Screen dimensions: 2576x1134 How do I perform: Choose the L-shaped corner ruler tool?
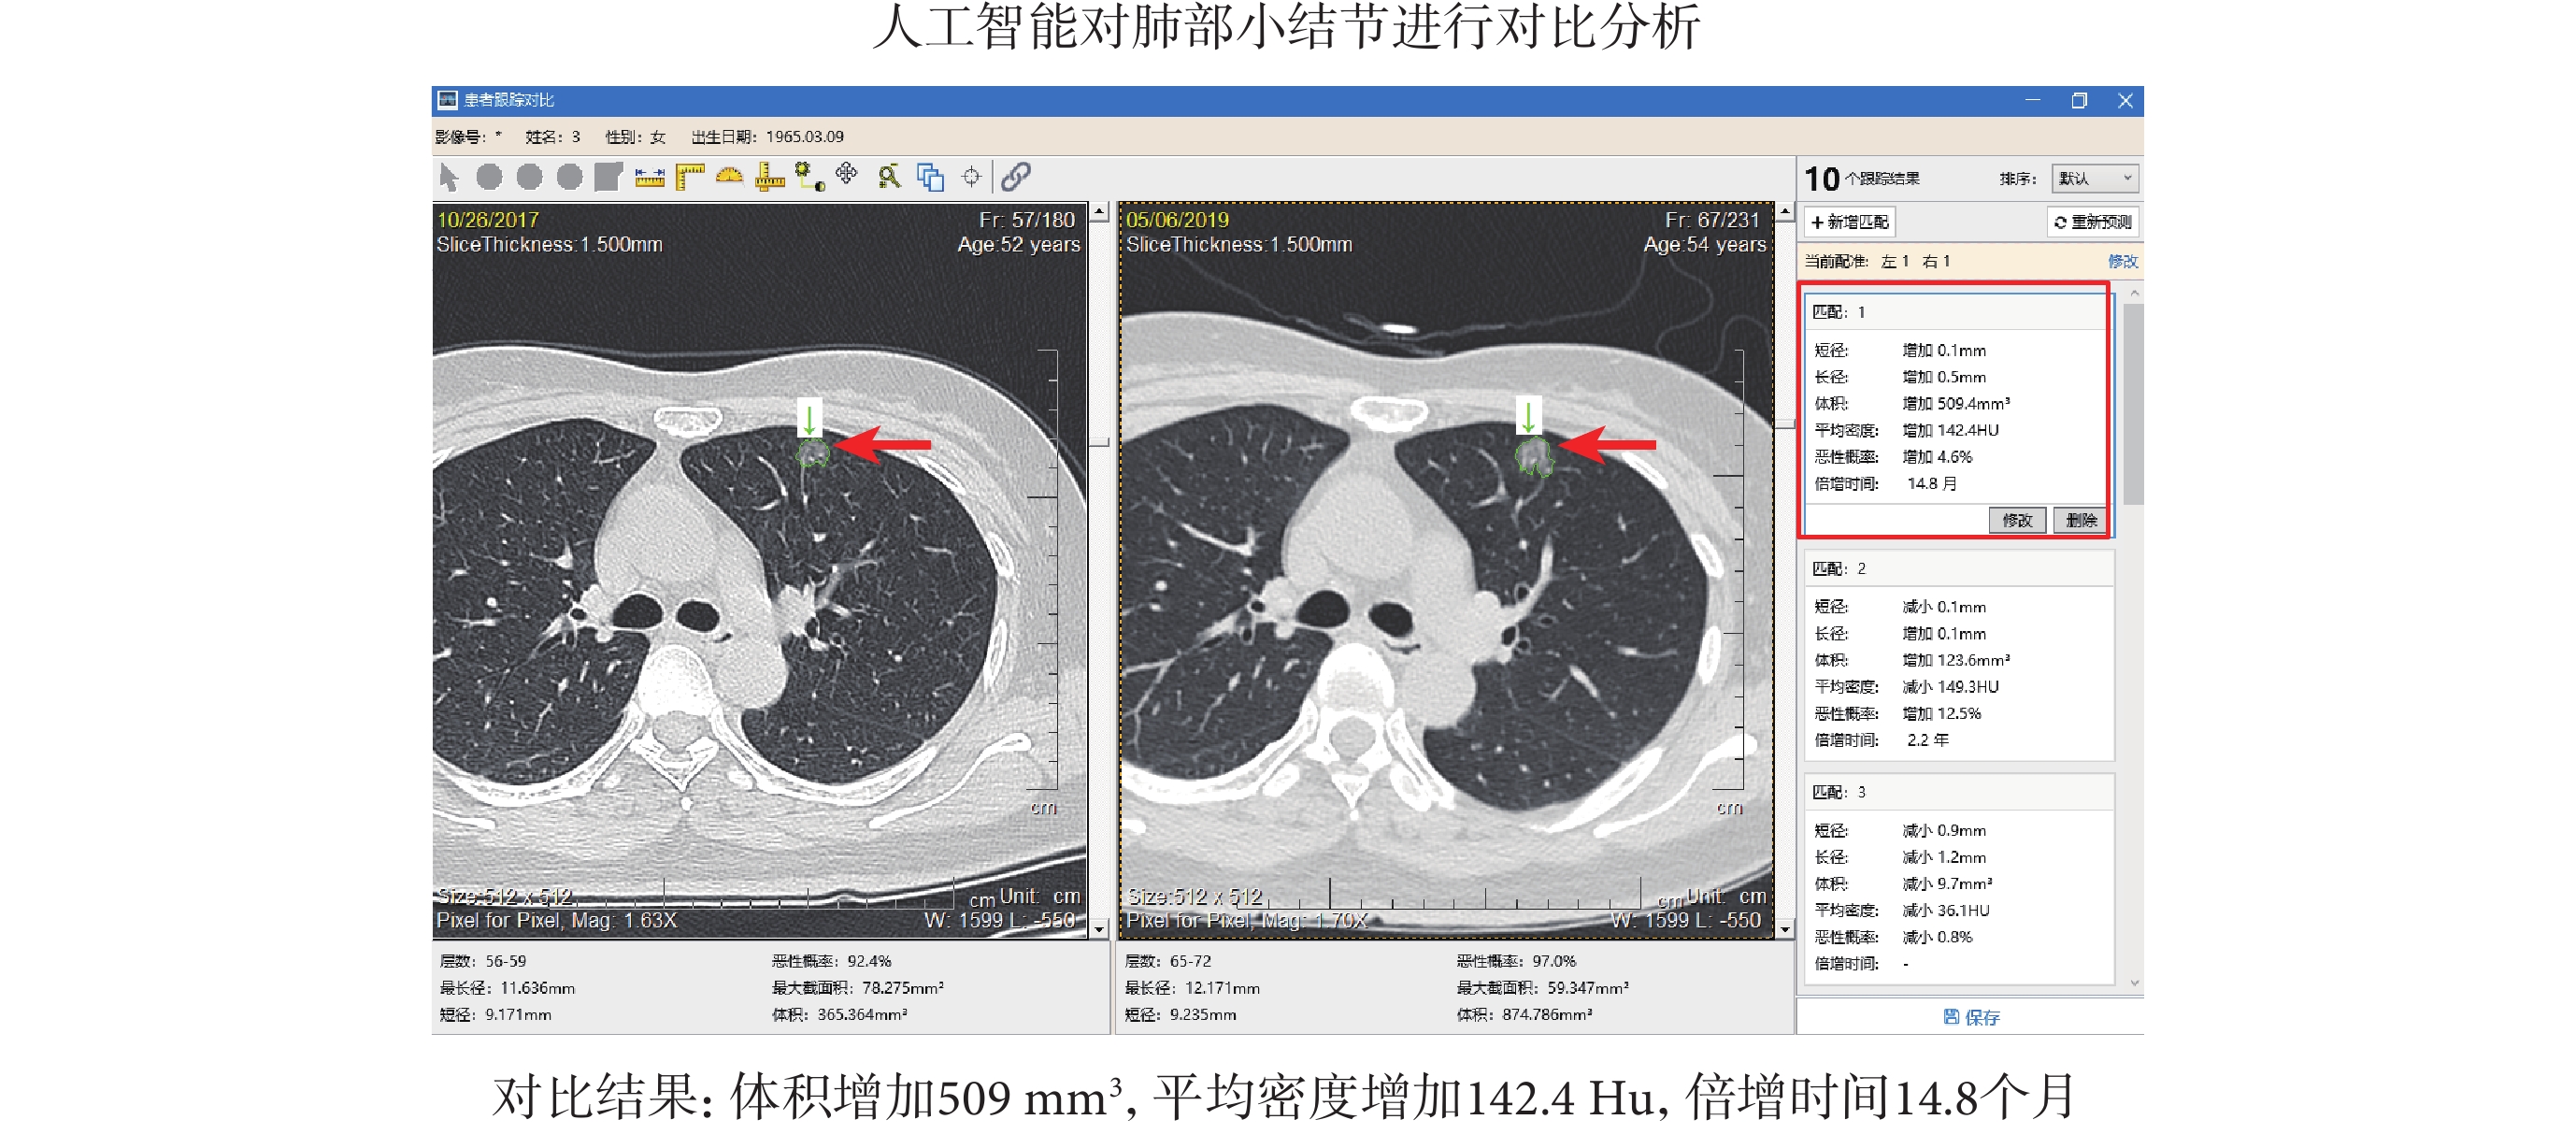click(690, 177)
